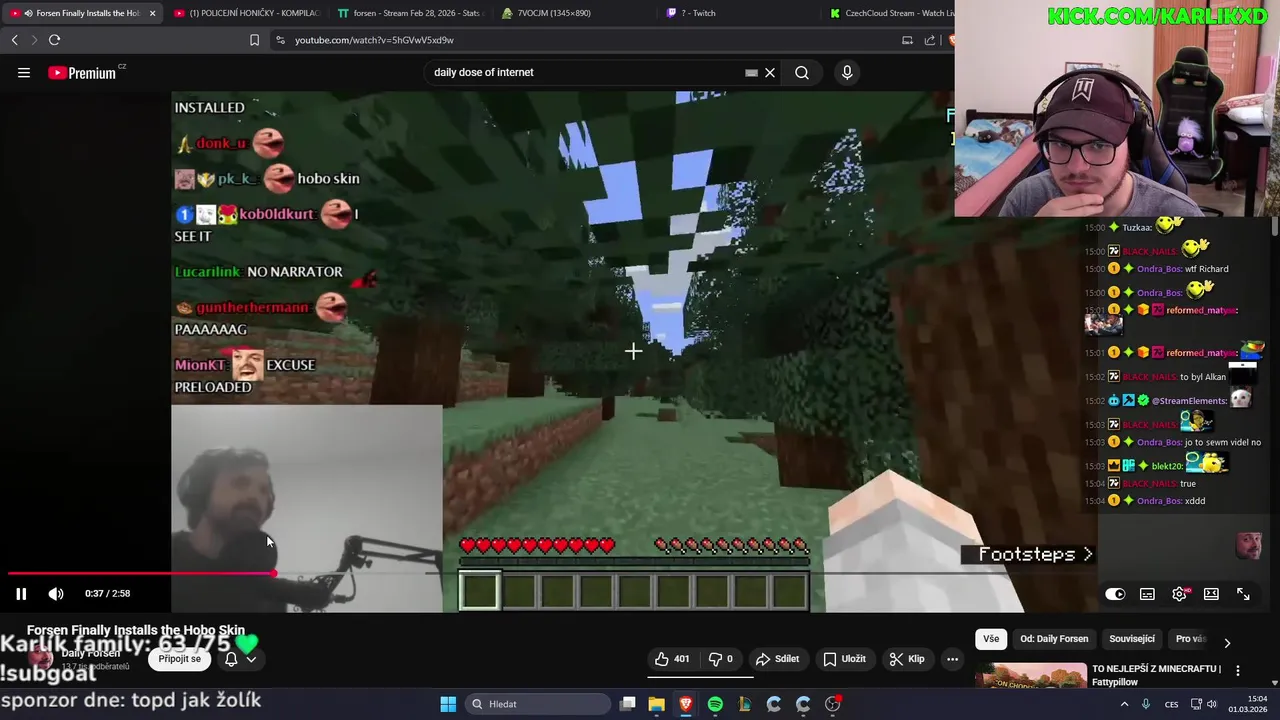The height and width of the screenshot is (720, 1280).
Task: Enter fullscreen in the video player
Action: [x=1243, y=594]
